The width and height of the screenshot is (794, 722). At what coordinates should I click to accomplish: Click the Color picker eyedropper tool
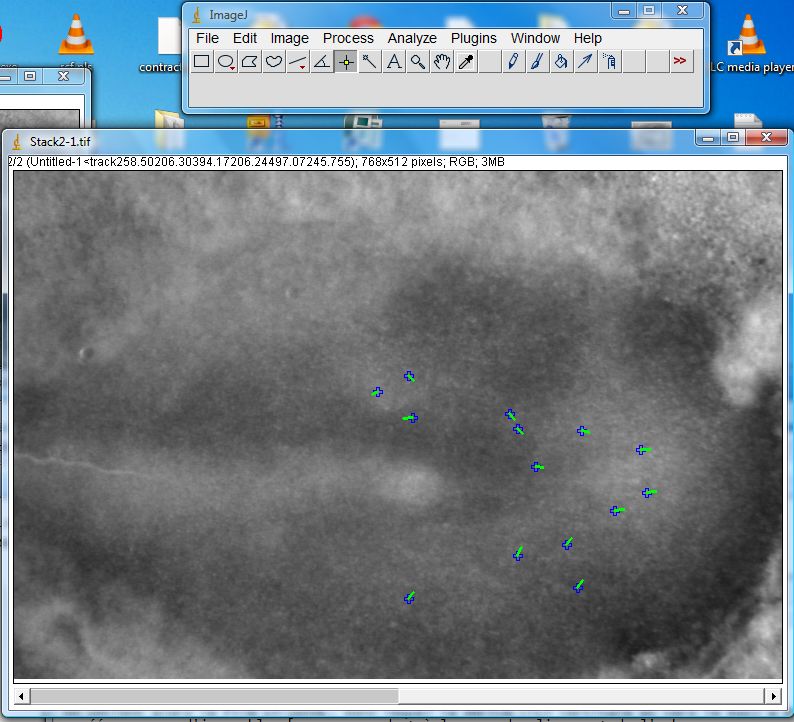point(466,62)
